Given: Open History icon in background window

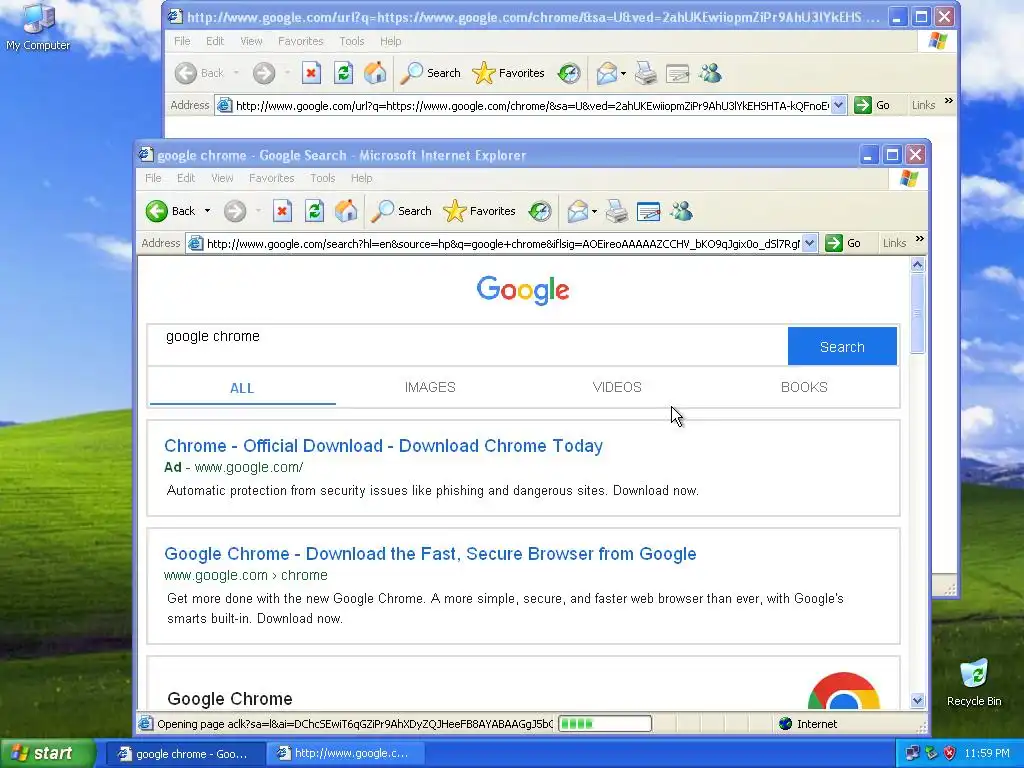Looking at the screenshot, I should 569,73.
